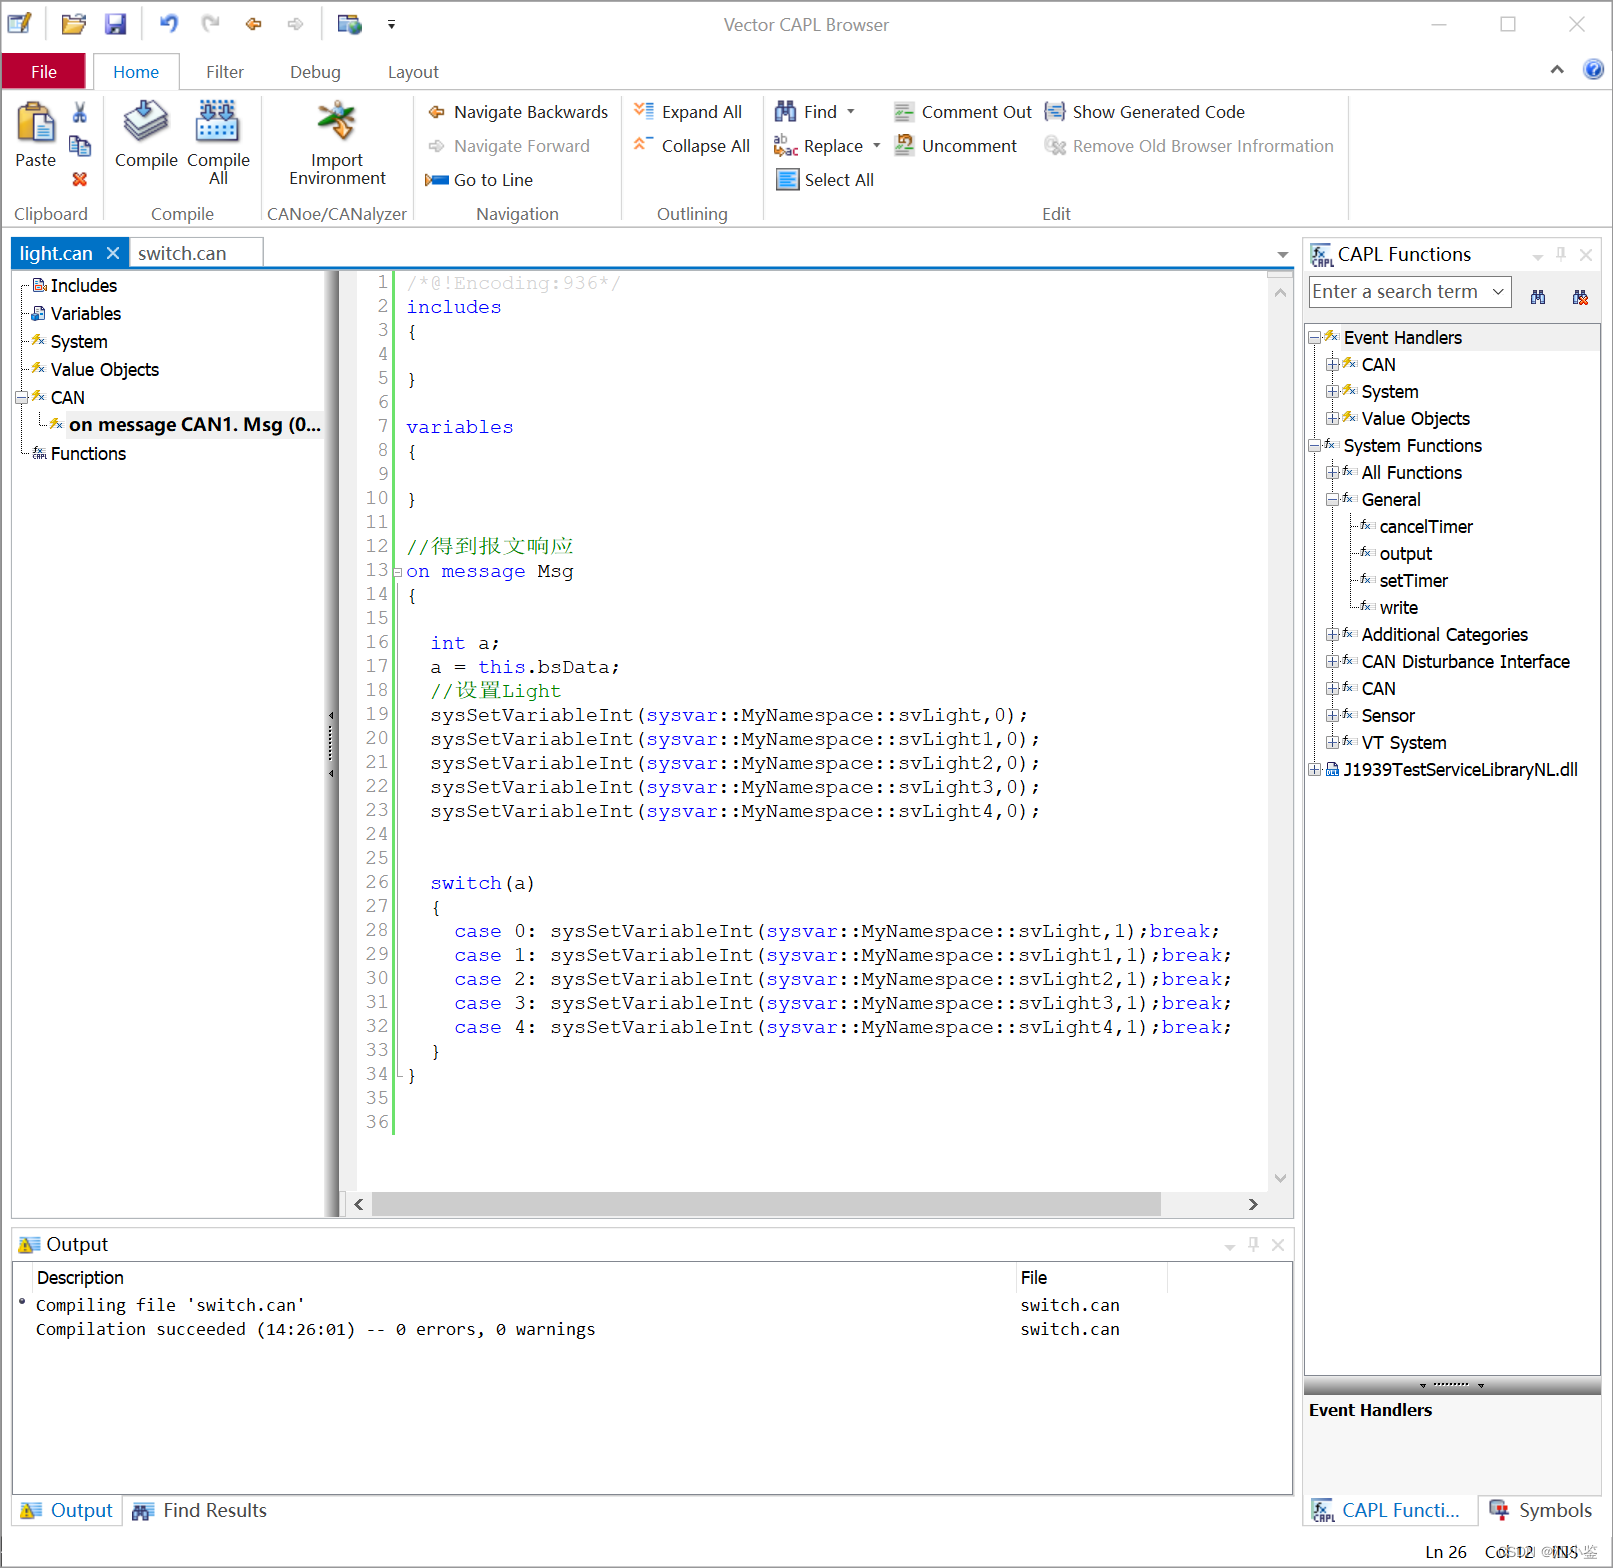The width and height of the screenshot is (1613, 1568).
Task: Click the binoculars search icon in CAPL Functions
Action: click(x=1538, y=297)
